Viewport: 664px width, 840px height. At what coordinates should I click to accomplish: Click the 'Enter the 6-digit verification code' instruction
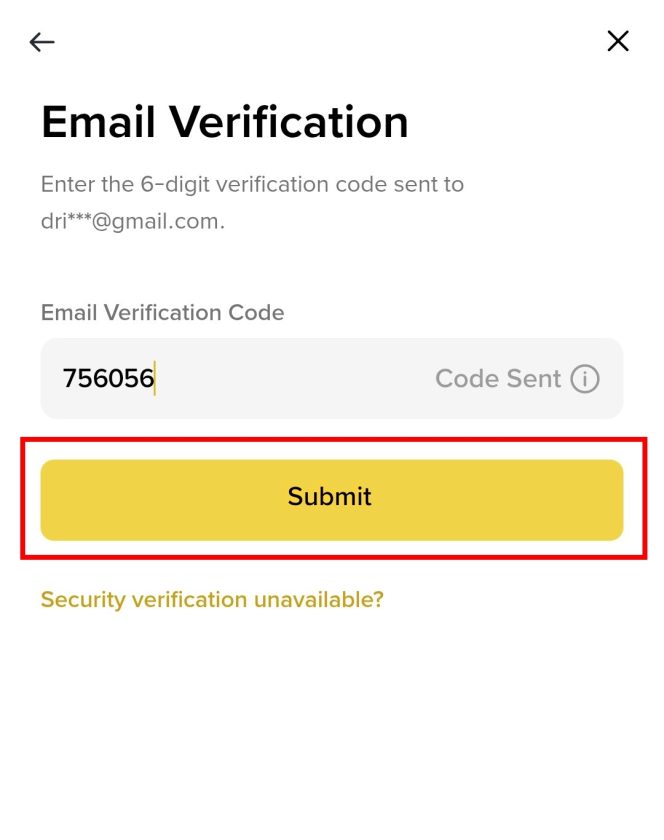point(252,185)
